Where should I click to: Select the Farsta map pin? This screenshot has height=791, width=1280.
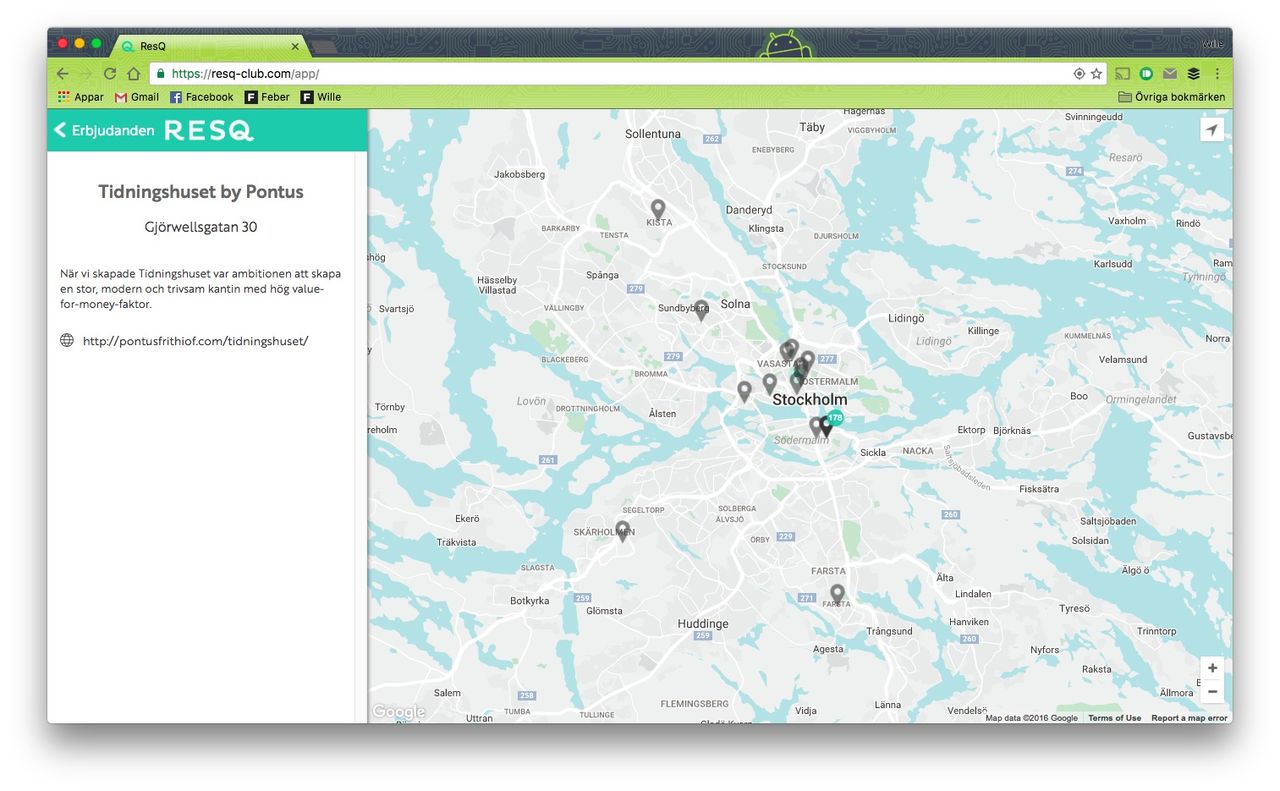837,595
